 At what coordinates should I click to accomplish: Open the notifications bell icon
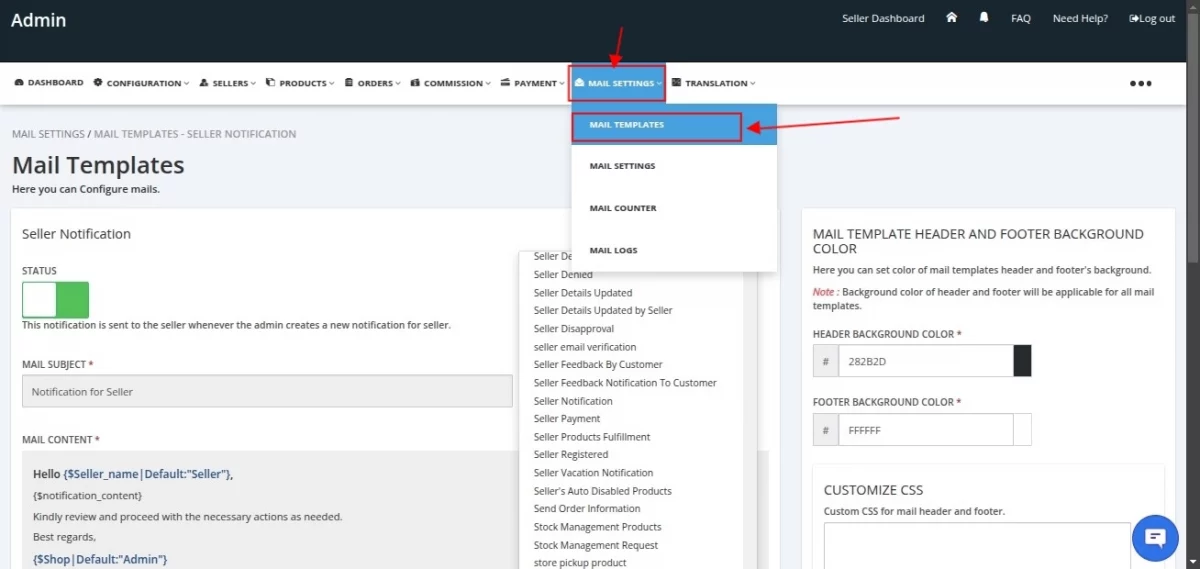[x=984, y=18]
